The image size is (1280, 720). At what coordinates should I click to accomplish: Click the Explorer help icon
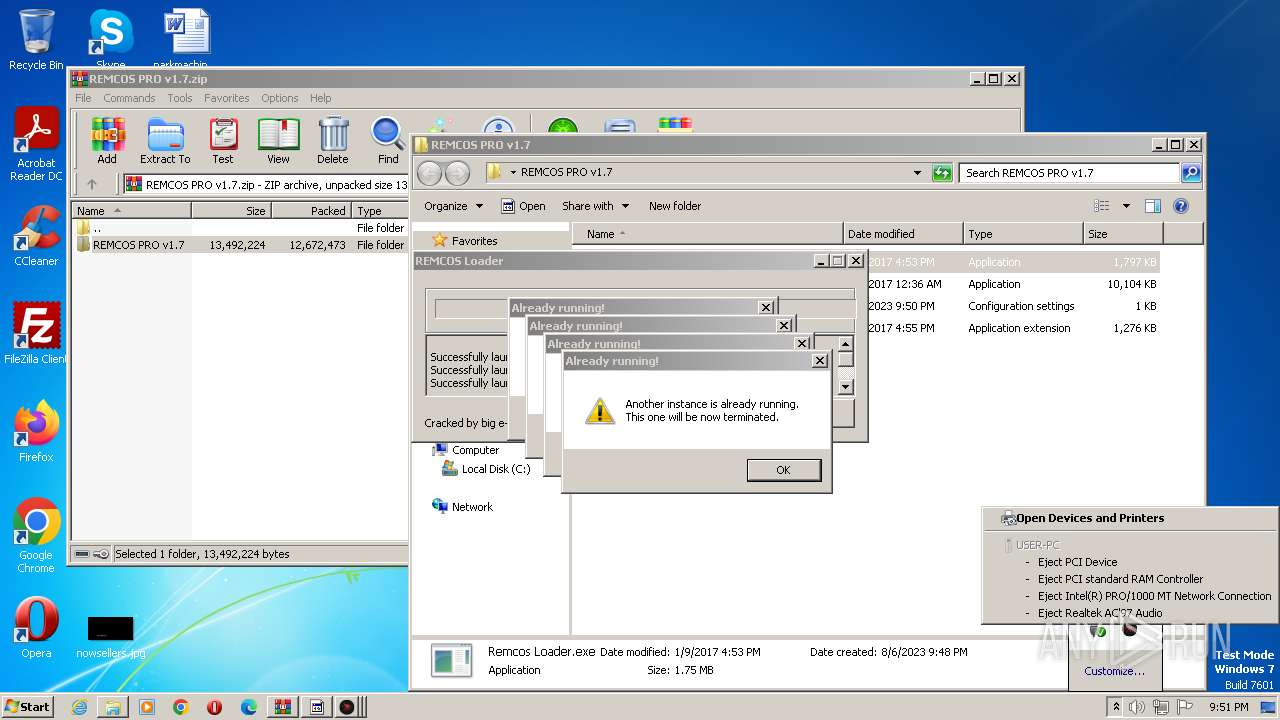(x=1180, y=206)
